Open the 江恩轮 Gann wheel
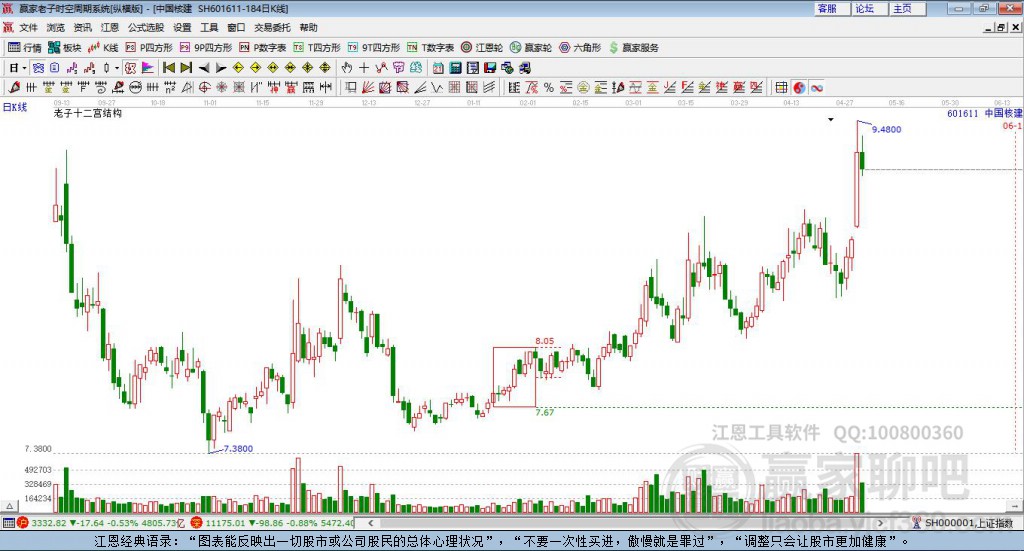The height and width of the screenshot is (551, 1024). (x=482, y=48)
